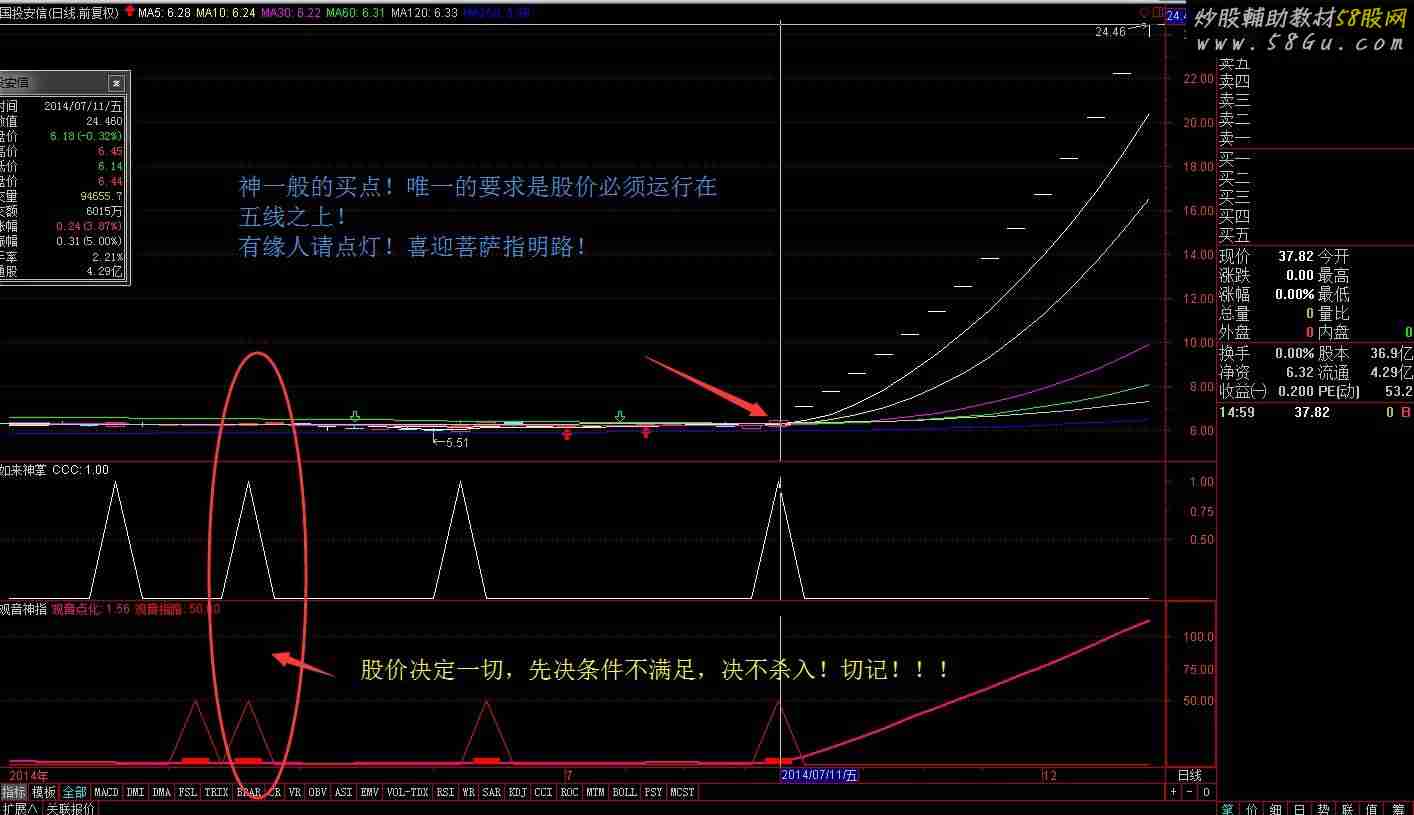Switch to the WR indicator

pyautogui.click(x=469, y=792)
